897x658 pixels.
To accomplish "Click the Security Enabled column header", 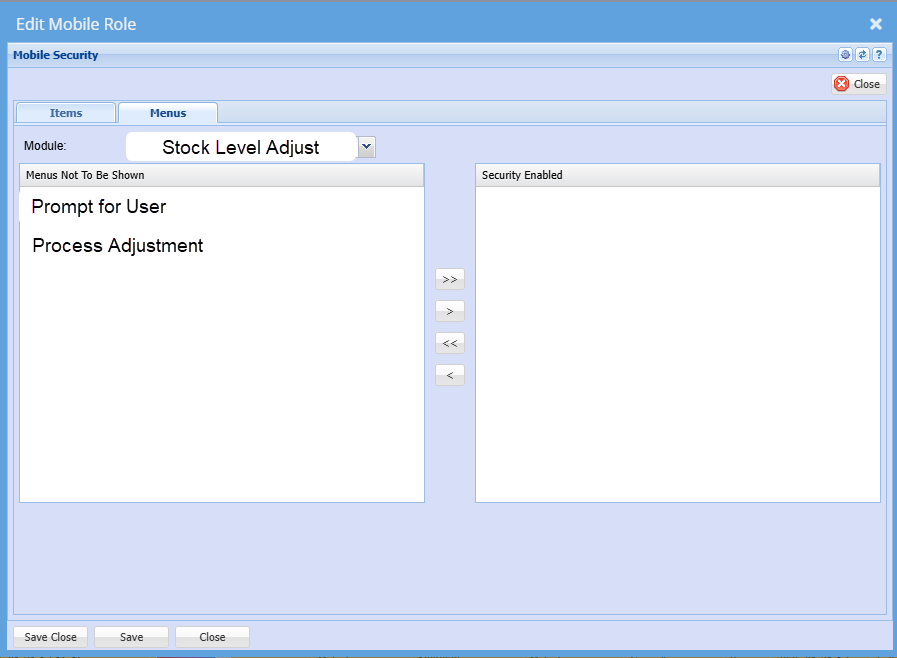I will [x=677, y=175].
